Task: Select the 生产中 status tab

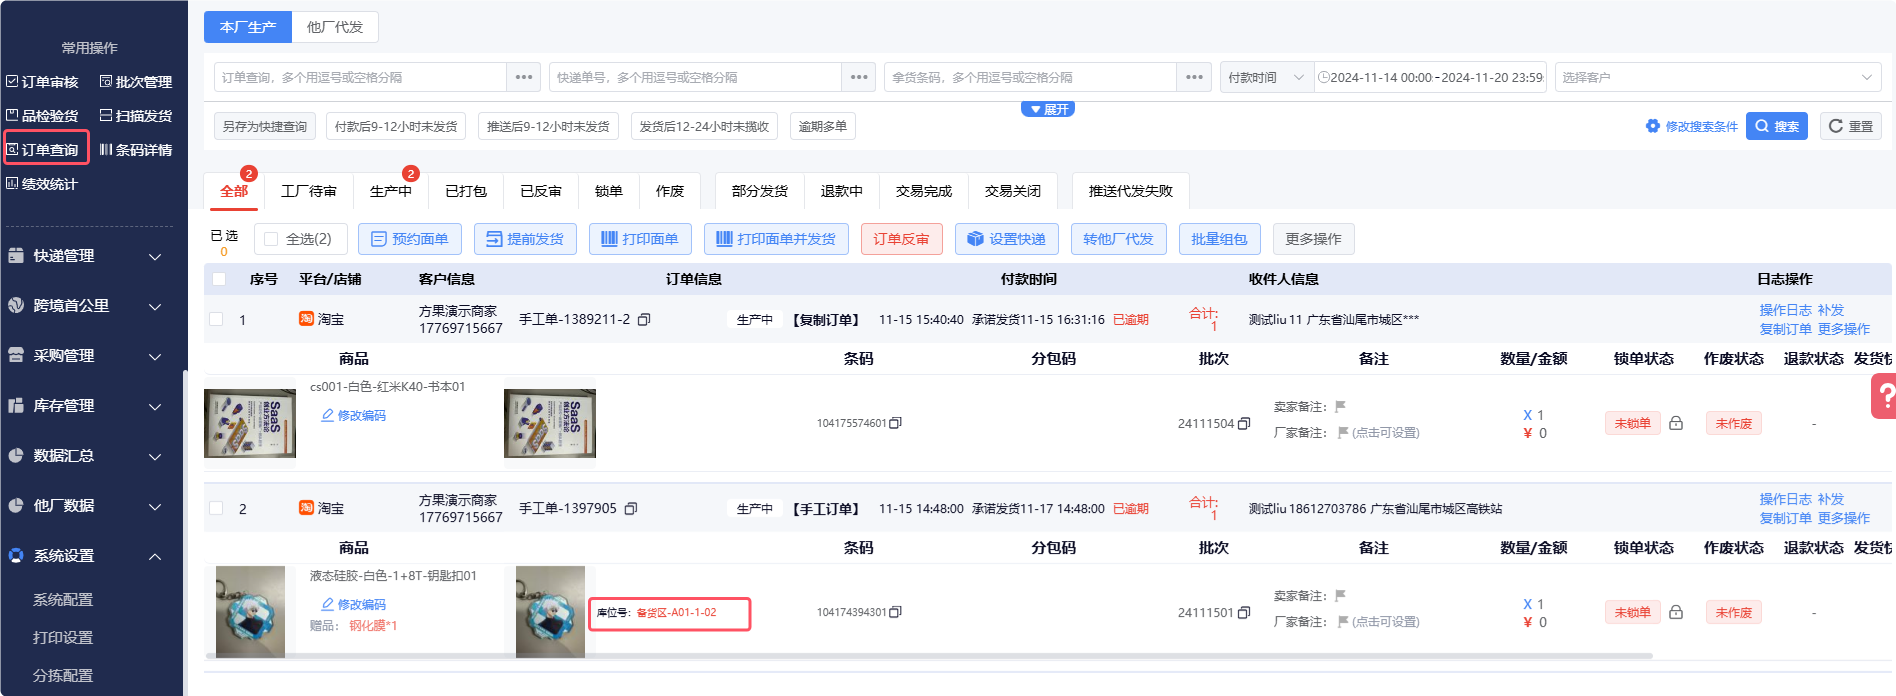Action: (x=390, y=191)
